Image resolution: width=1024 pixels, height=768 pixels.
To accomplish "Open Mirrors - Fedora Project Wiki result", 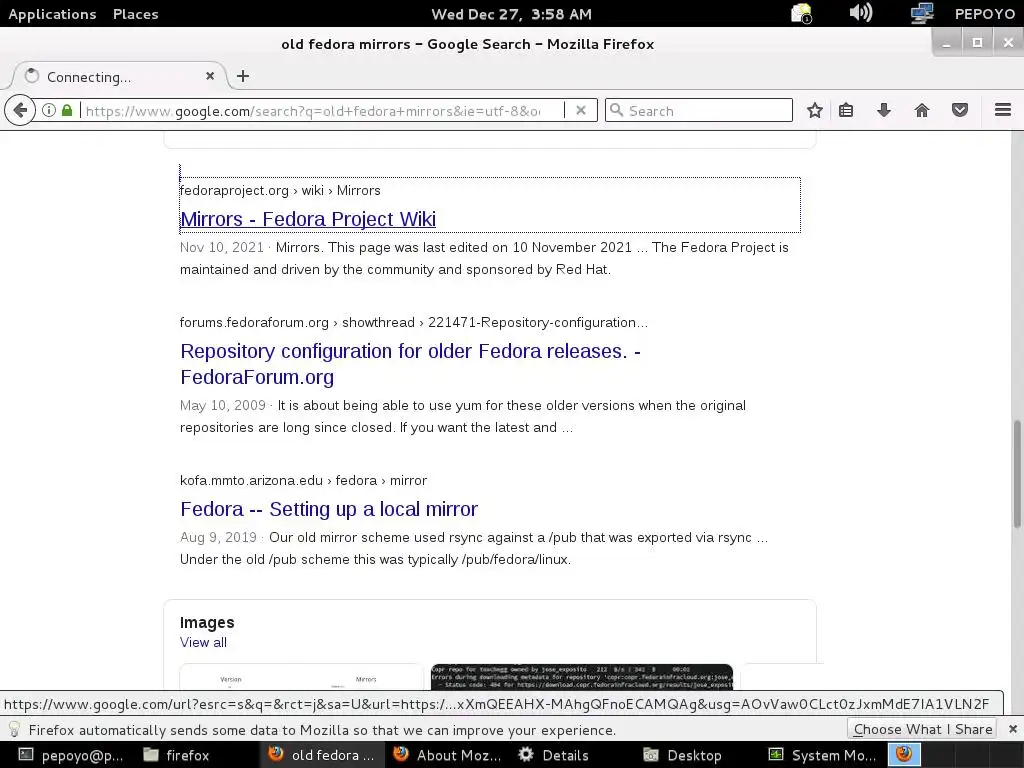I will 308,219.
